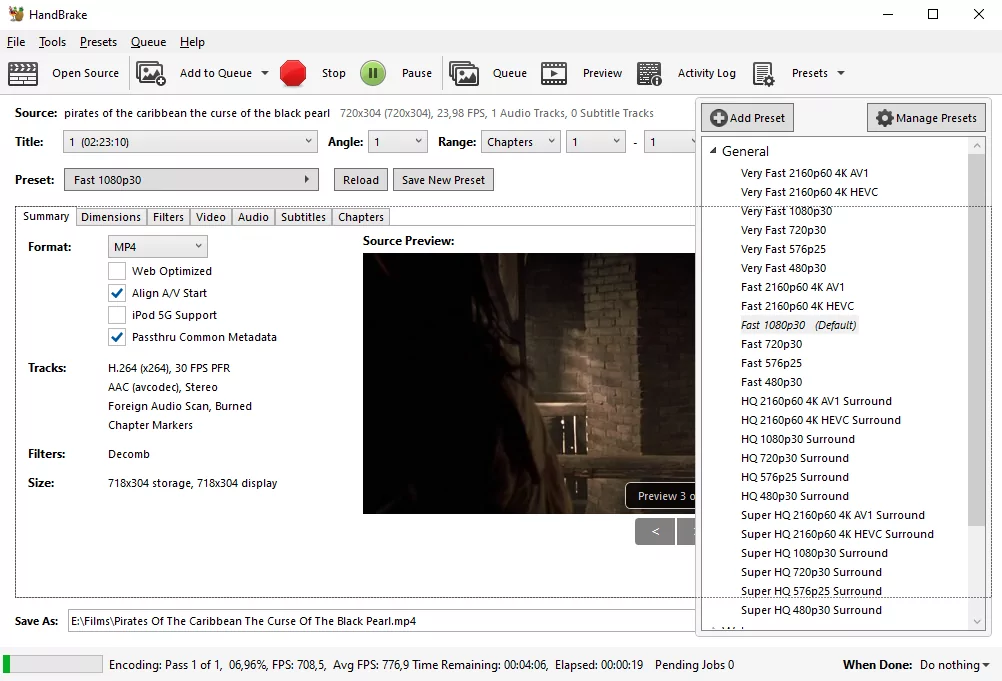Select the Very Fast 720p30 preset
This screenshot has height=681, width=1002.
pyautogui.click(x=783, y=230)
